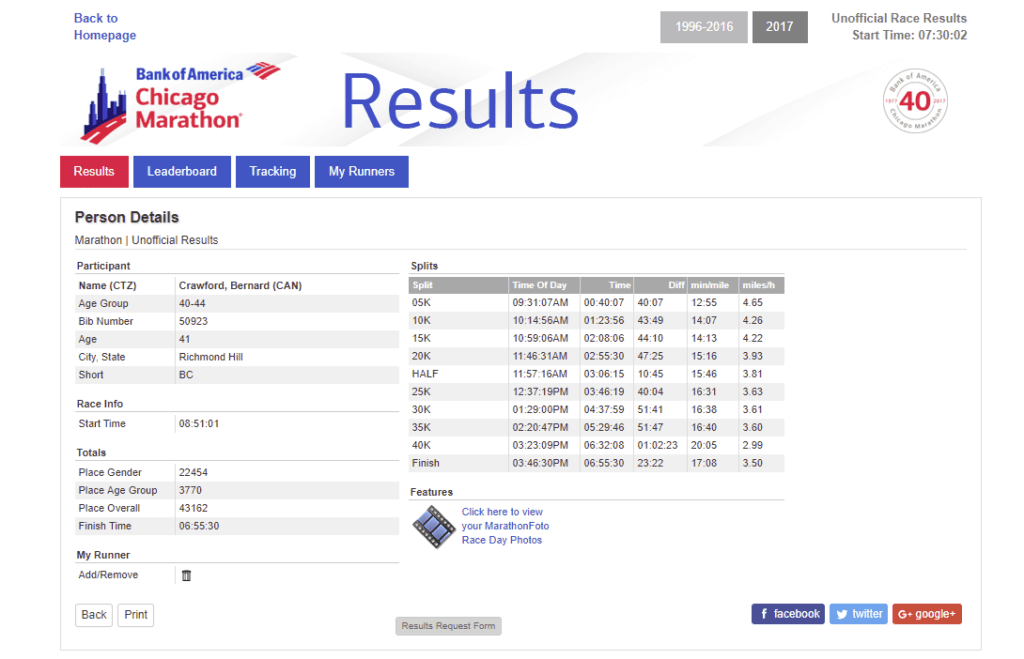Open the Results tab
Image resolution: width=1024 pixels, height=659 pixels.
(x=94, y=172)
